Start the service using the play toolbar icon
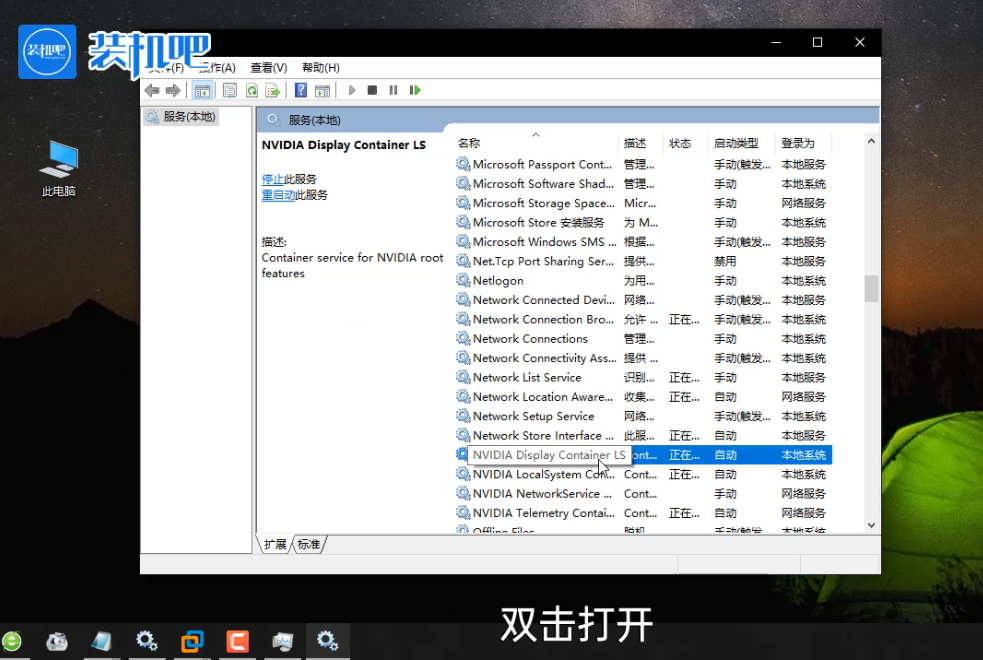The height and width of the screenshot is (660, 983). point(352,90)
